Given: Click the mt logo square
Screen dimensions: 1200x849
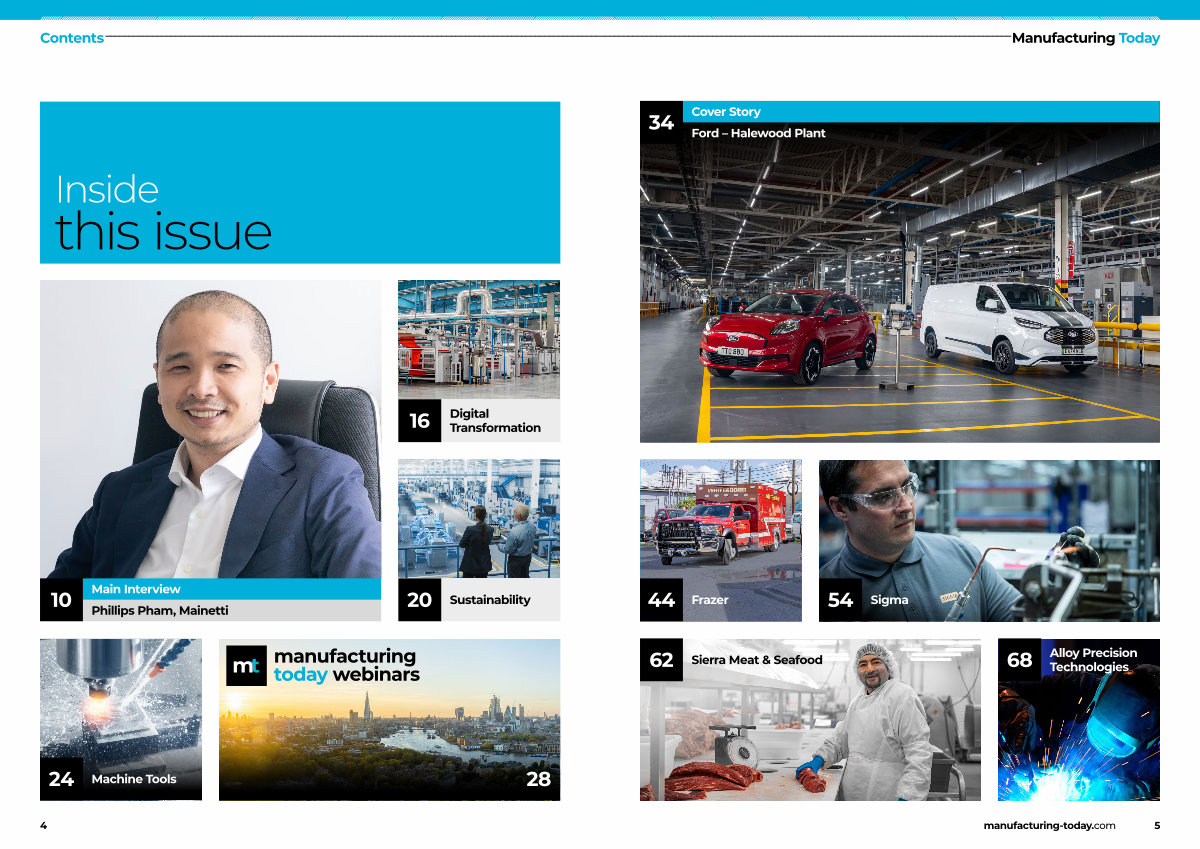Looking at the screenshot, I should coord(246,666).
